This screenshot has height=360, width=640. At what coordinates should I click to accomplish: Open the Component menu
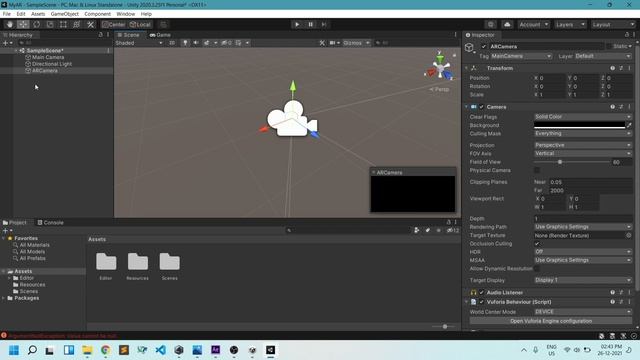tap(97, 14)
